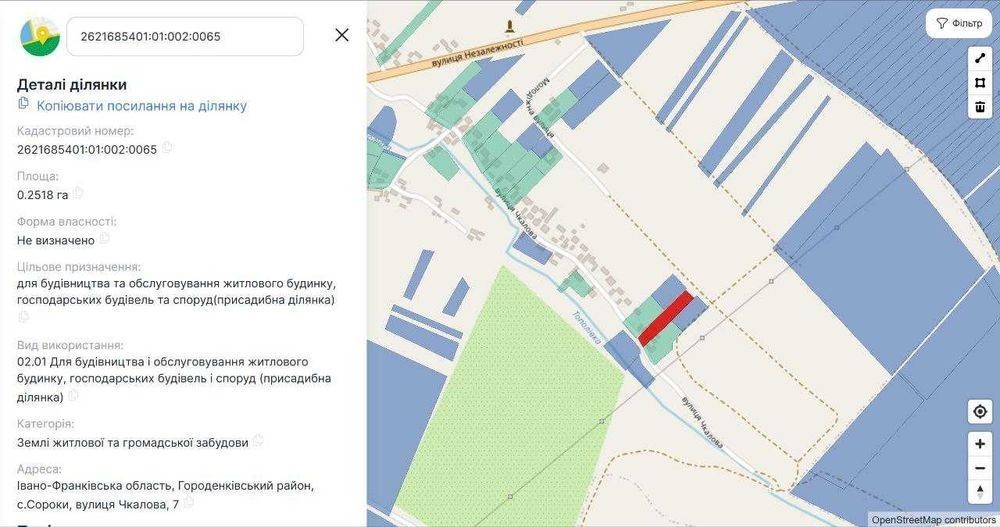Click the app logo icon
Viewport: 1000px width, 527px height.
pyautogui.click(x=40, y=36)
